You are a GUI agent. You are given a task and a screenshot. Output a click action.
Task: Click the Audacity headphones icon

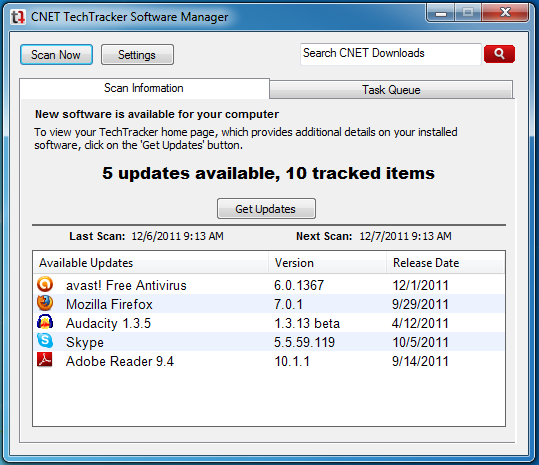(x=45, y=322)
